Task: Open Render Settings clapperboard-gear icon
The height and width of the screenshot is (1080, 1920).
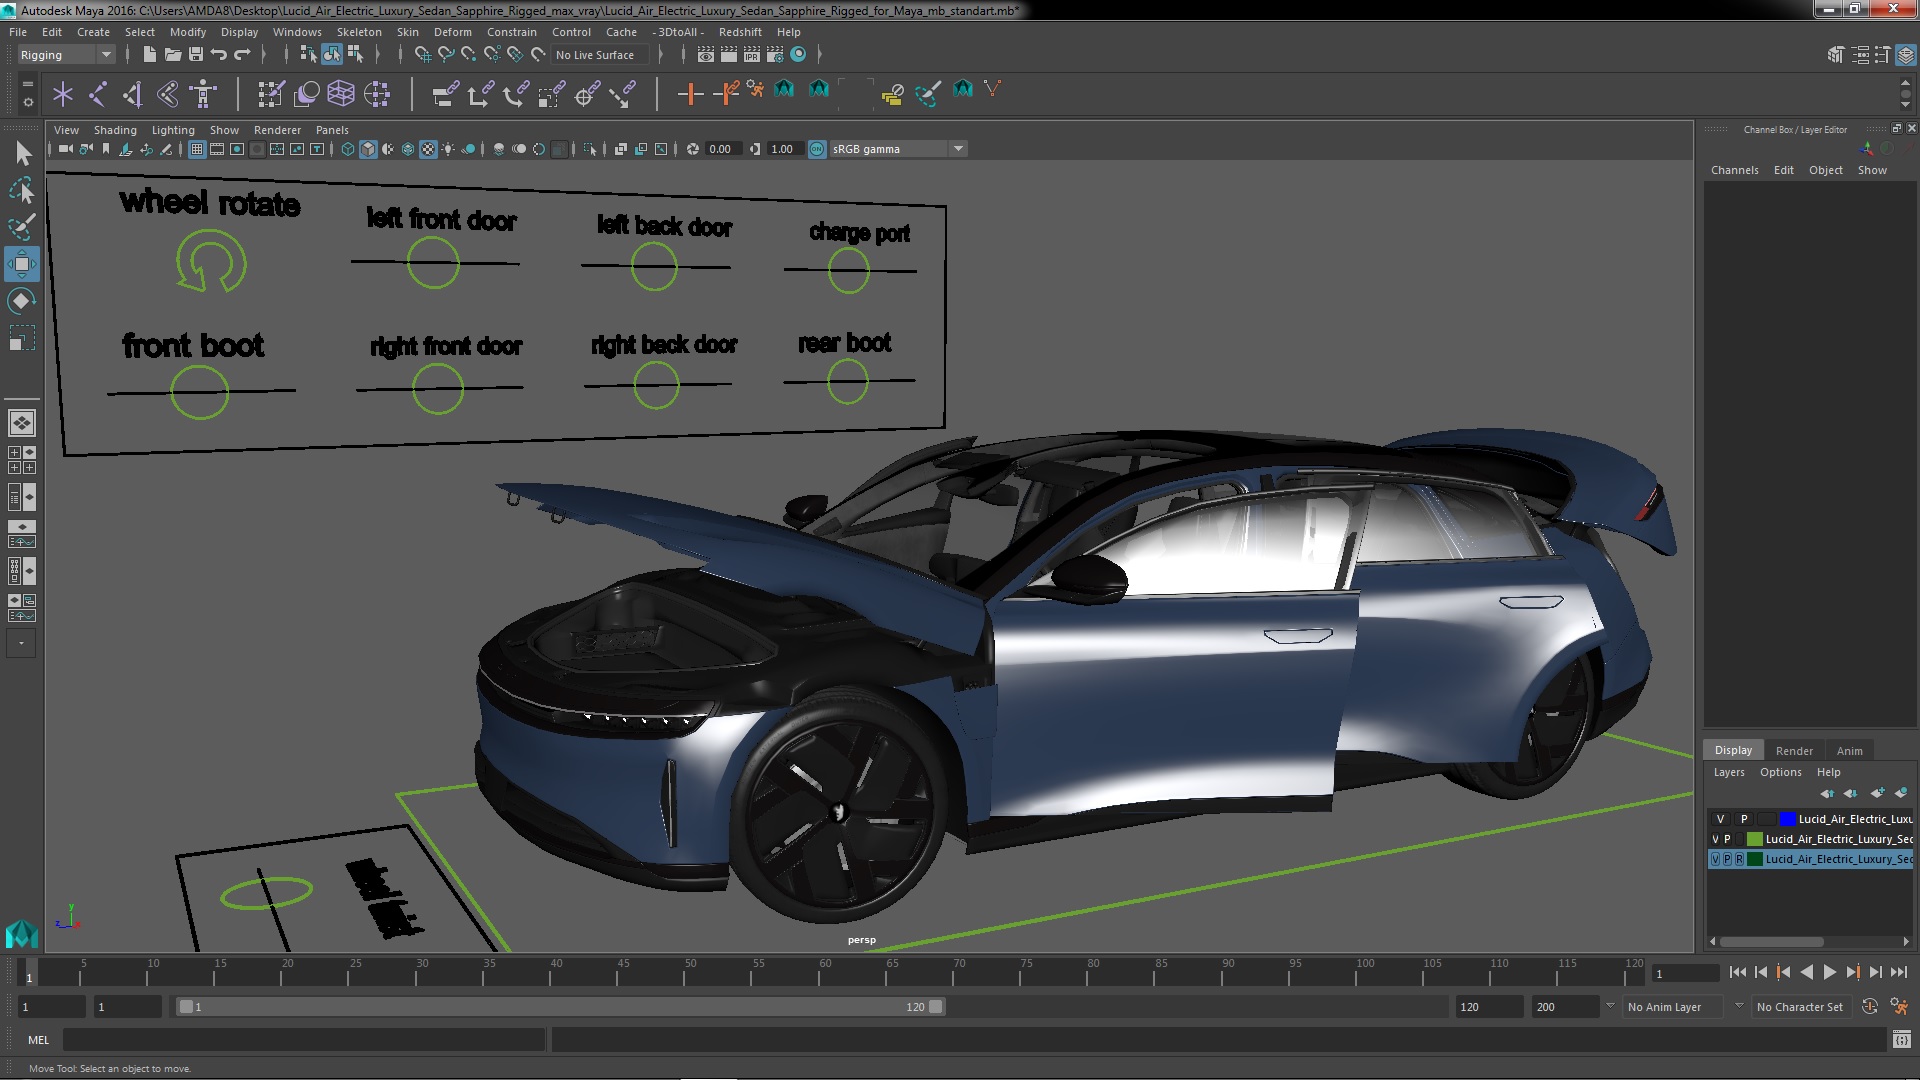Action: (775, 54)
